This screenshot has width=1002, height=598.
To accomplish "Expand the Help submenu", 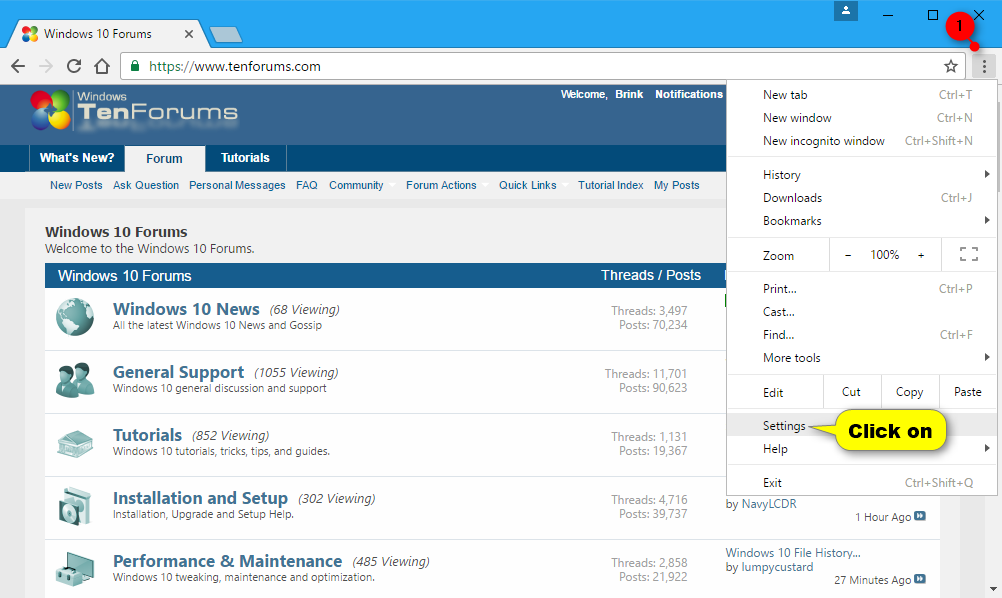I will pyautogui.click(x=862, y=448).
